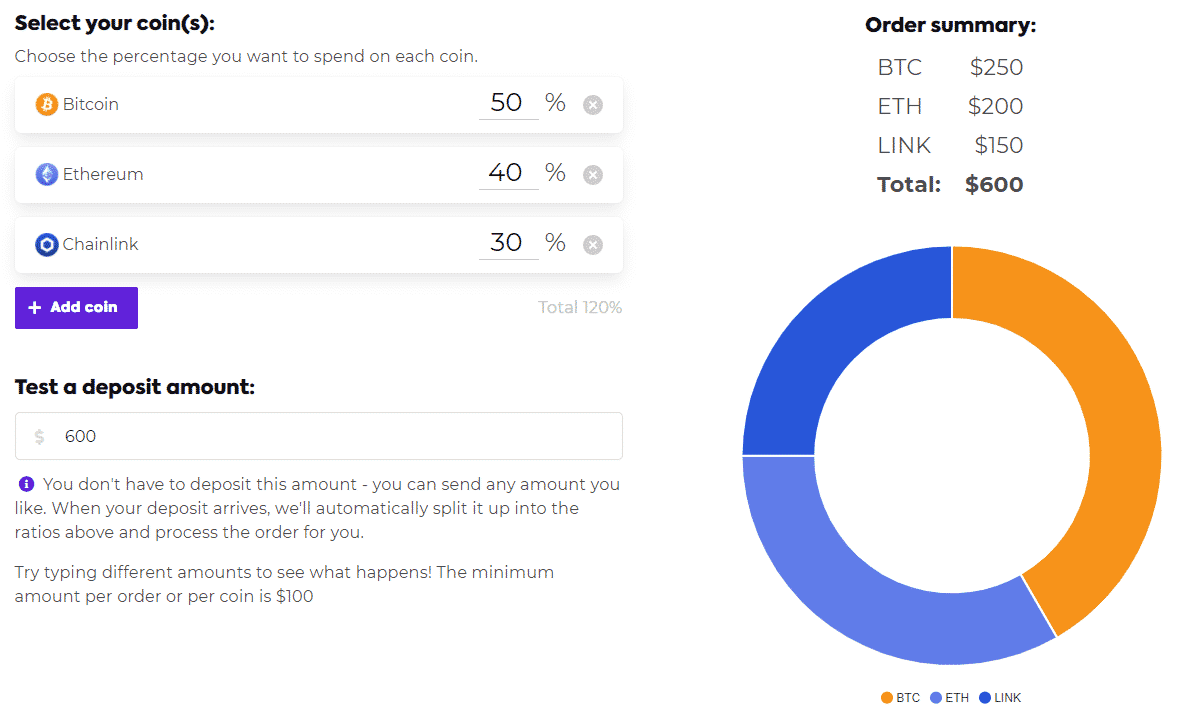Click the dollar sign in deposit field

pyautogui.click(x=40, y=436)
